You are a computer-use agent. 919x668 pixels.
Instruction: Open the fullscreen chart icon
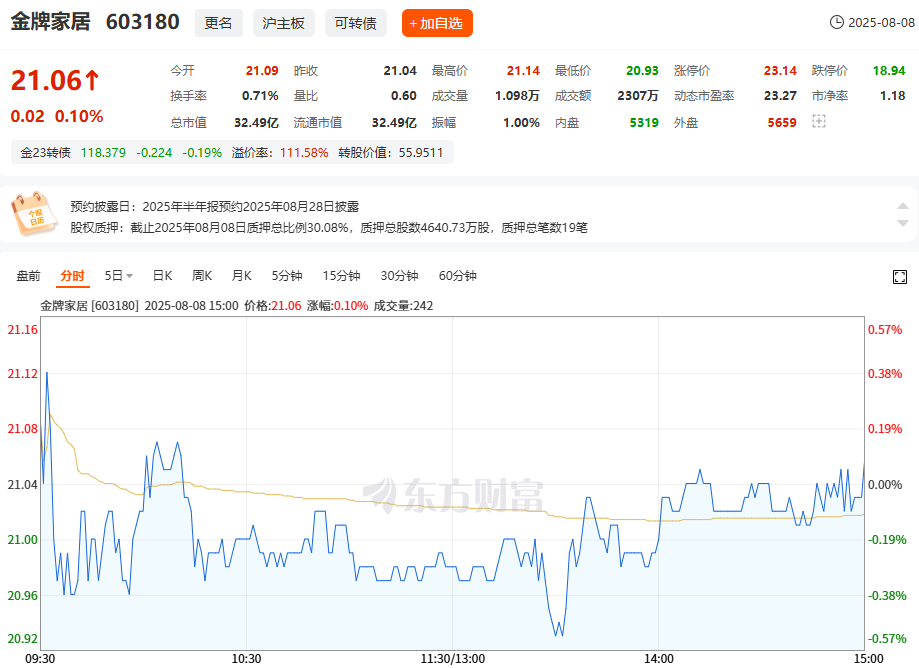click(x=900, y=277)
